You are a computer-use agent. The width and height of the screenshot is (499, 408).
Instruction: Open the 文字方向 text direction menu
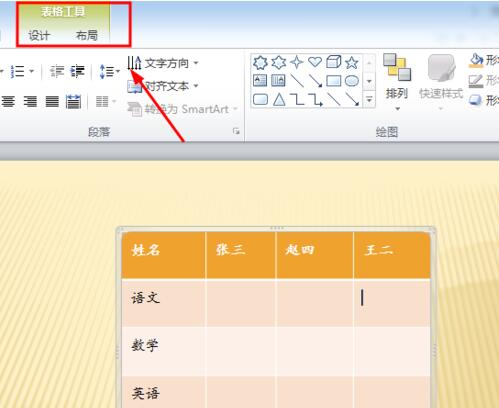[x=163, y=63]
